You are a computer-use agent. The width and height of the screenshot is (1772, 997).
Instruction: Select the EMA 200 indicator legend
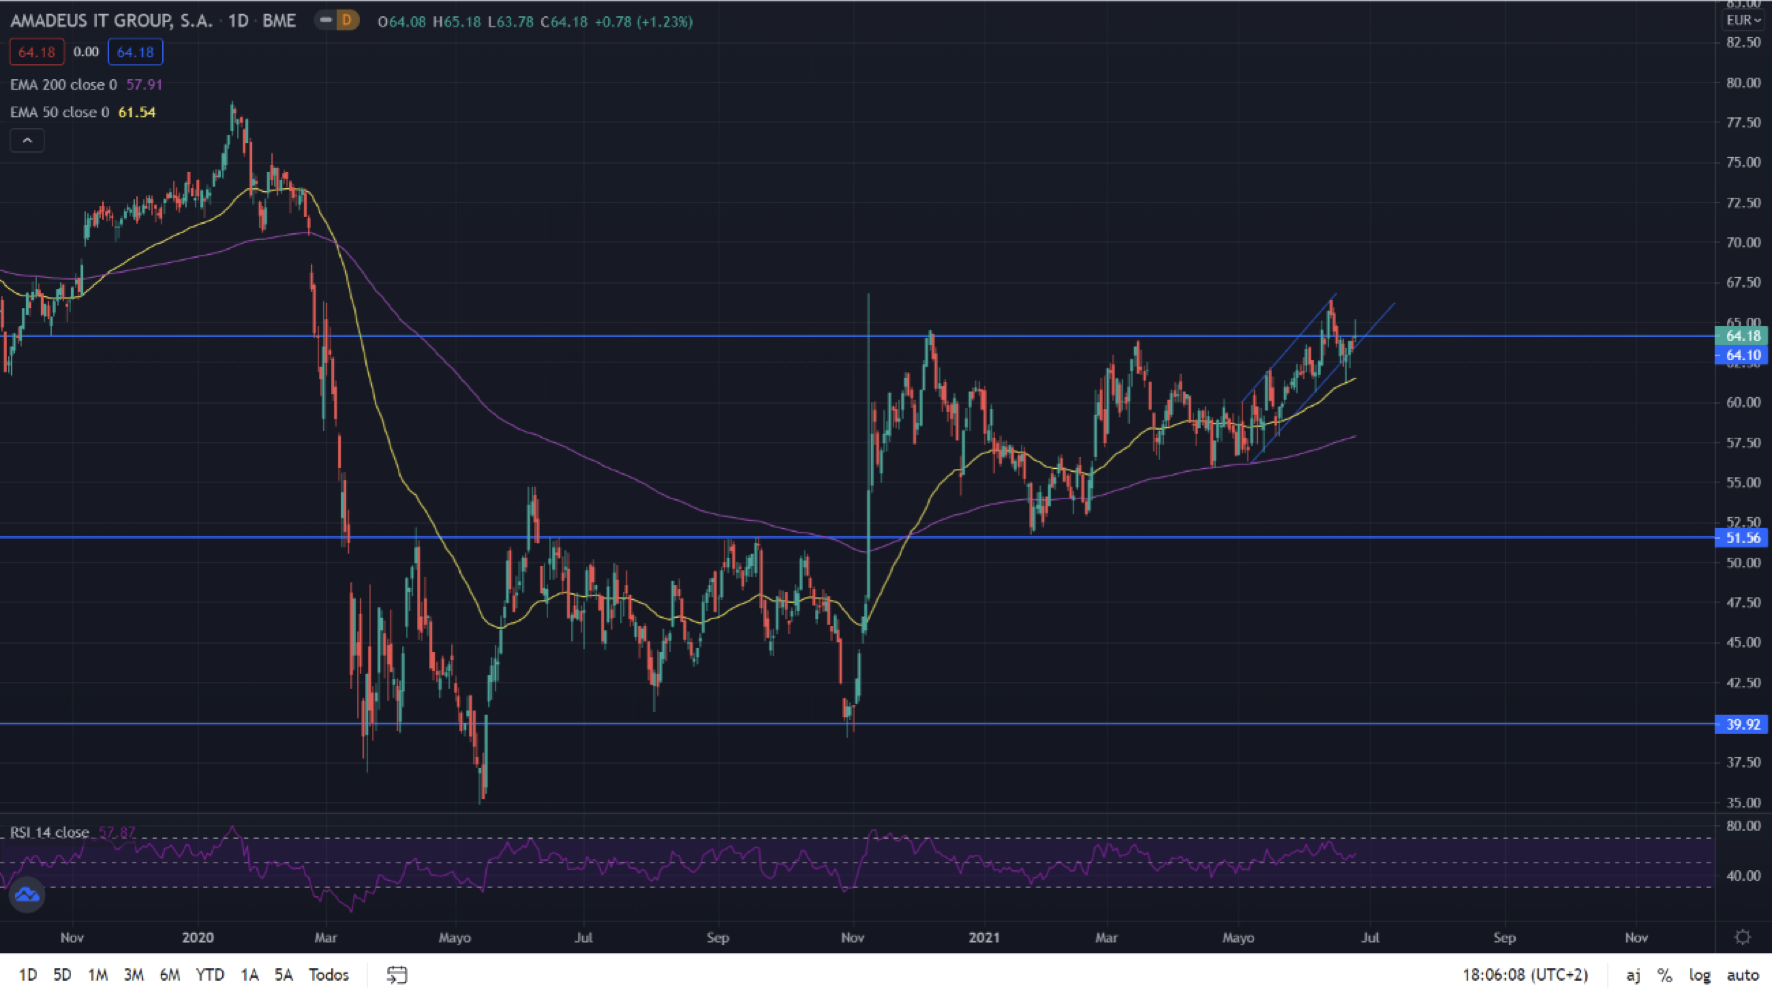tap(63, 85)
